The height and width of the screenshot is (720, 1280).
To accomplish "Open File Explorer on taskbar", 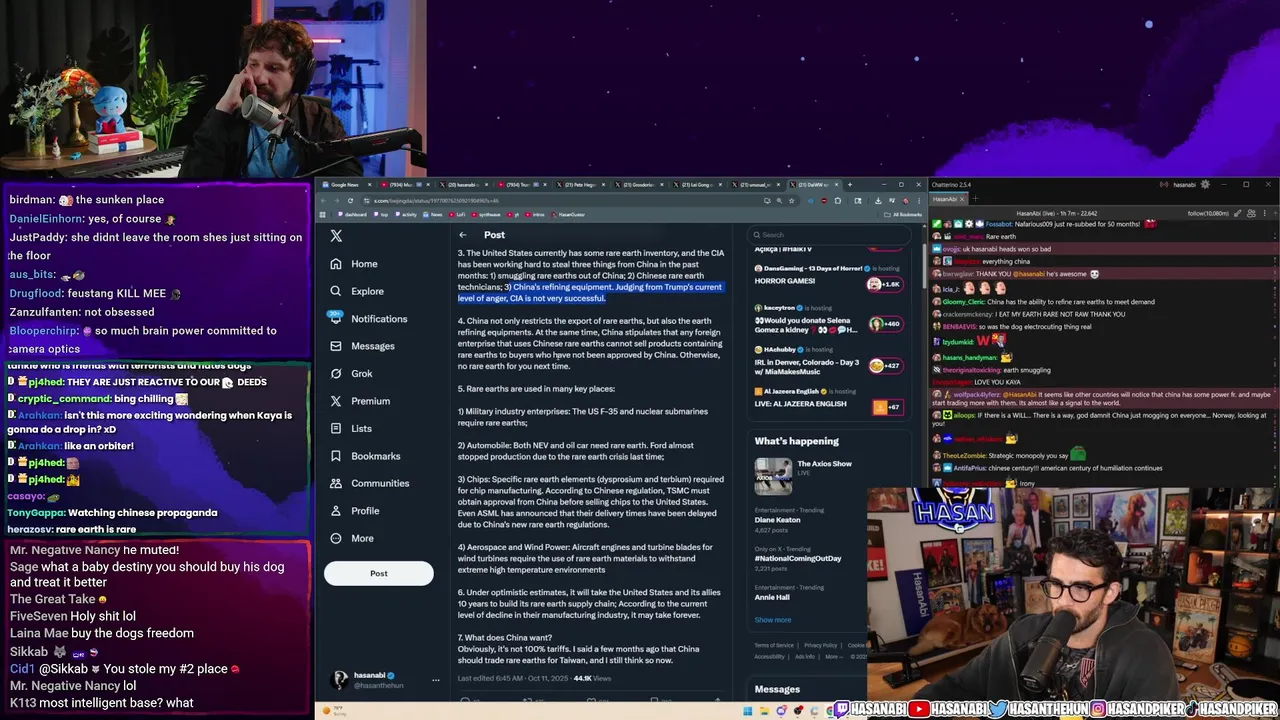I will tap(765, 711).
